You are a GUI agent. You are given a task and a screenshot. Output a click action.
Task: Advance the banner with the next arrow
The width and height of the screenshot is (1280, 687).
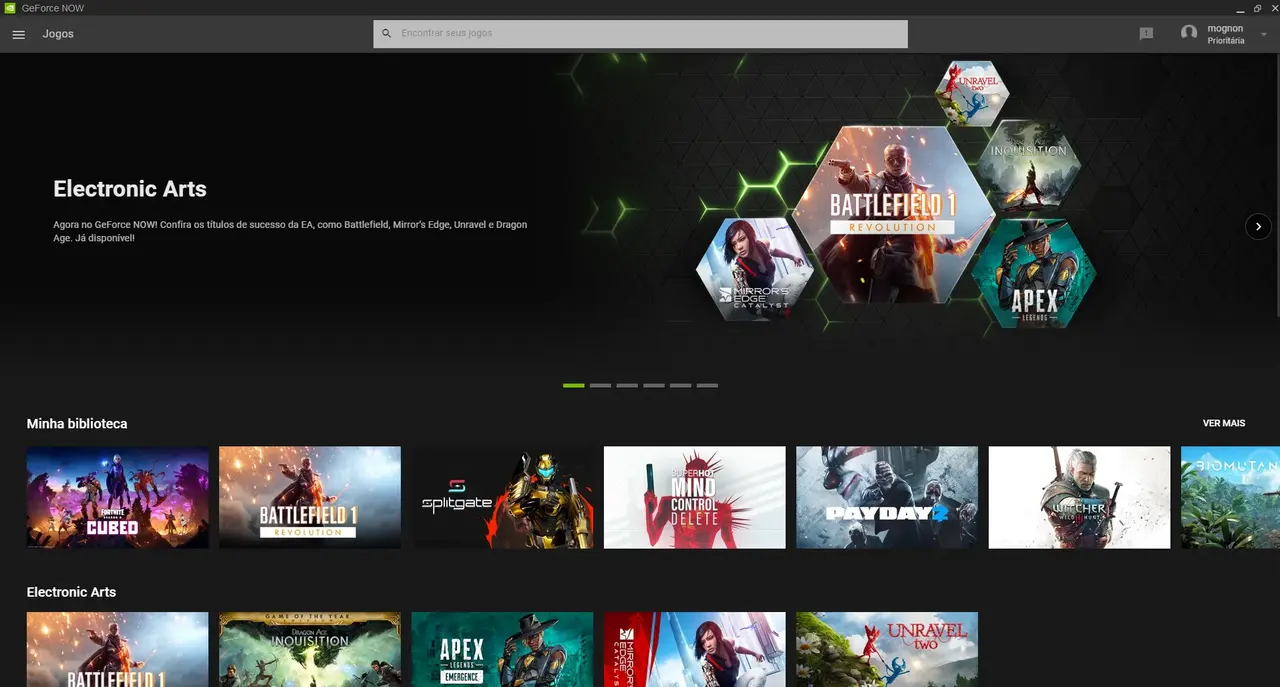1258,226
